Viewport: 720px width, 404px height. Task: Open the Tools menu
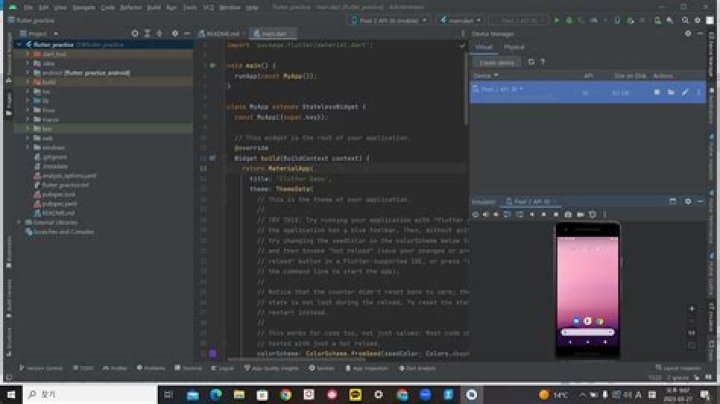[190, 7]
